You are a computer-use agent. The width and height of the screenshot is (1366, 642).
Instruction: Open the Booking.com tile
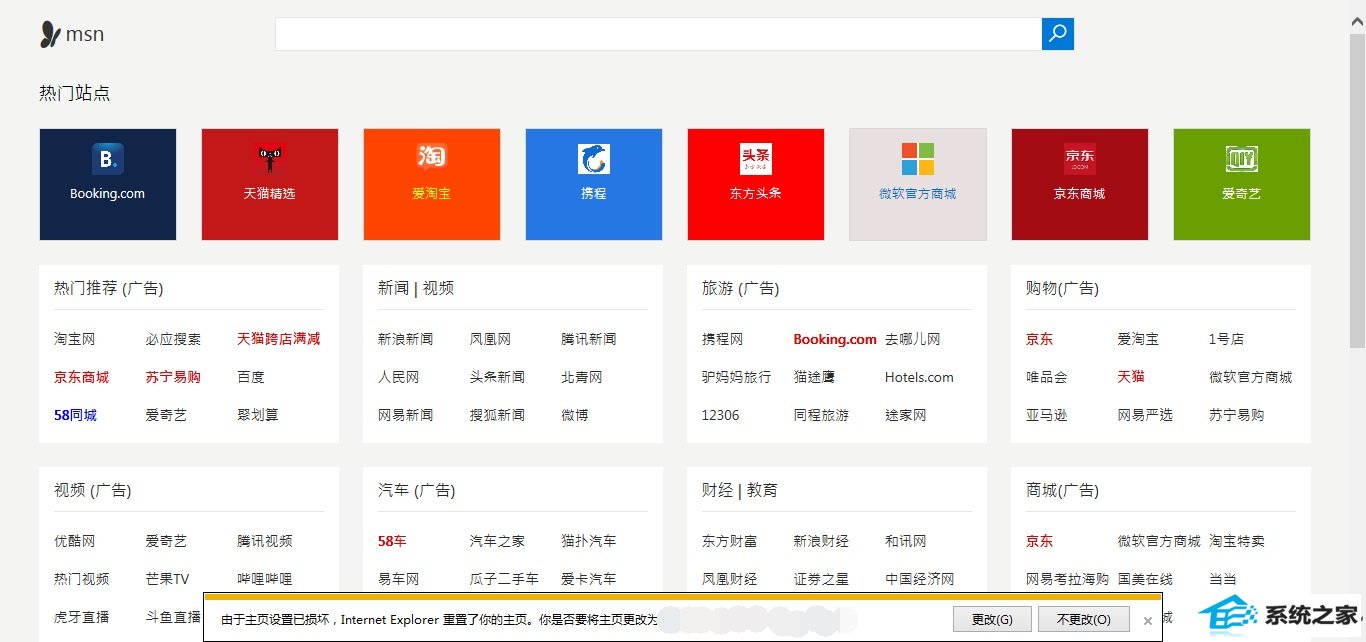click(108, 184)
